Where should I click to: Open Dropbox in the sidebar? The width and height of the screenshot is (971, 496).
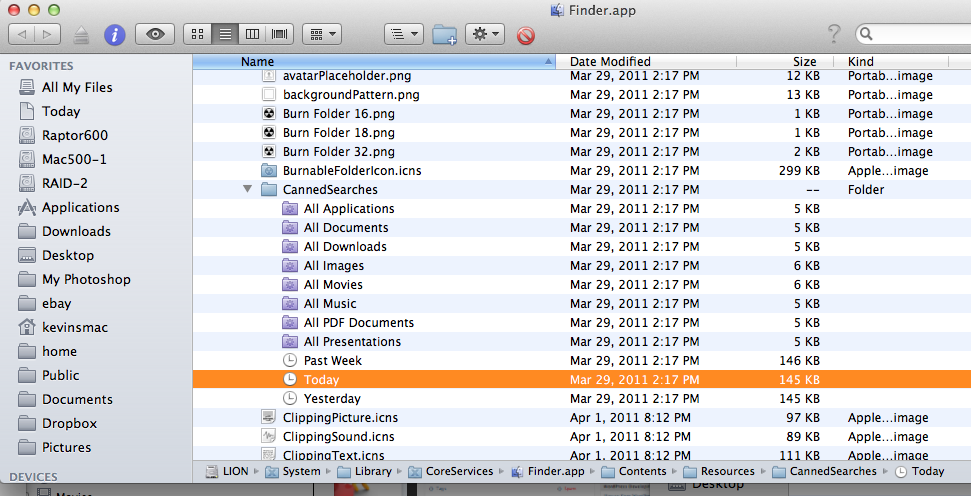pos(69,424)
